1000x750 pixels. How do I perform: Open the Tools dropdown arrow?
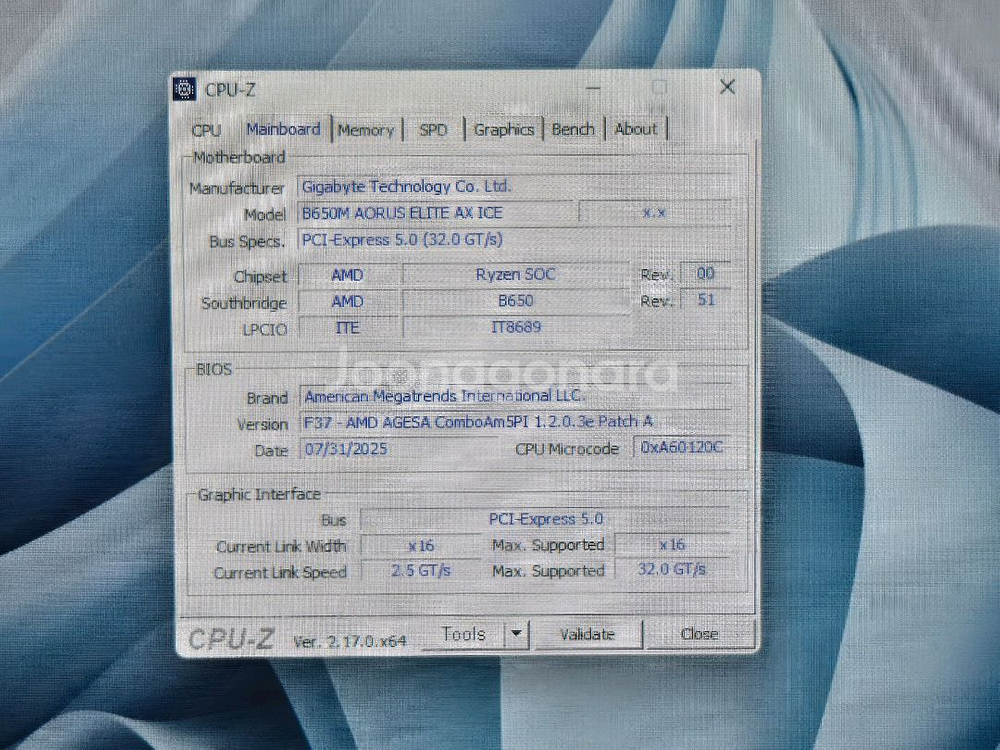(516, 634)
